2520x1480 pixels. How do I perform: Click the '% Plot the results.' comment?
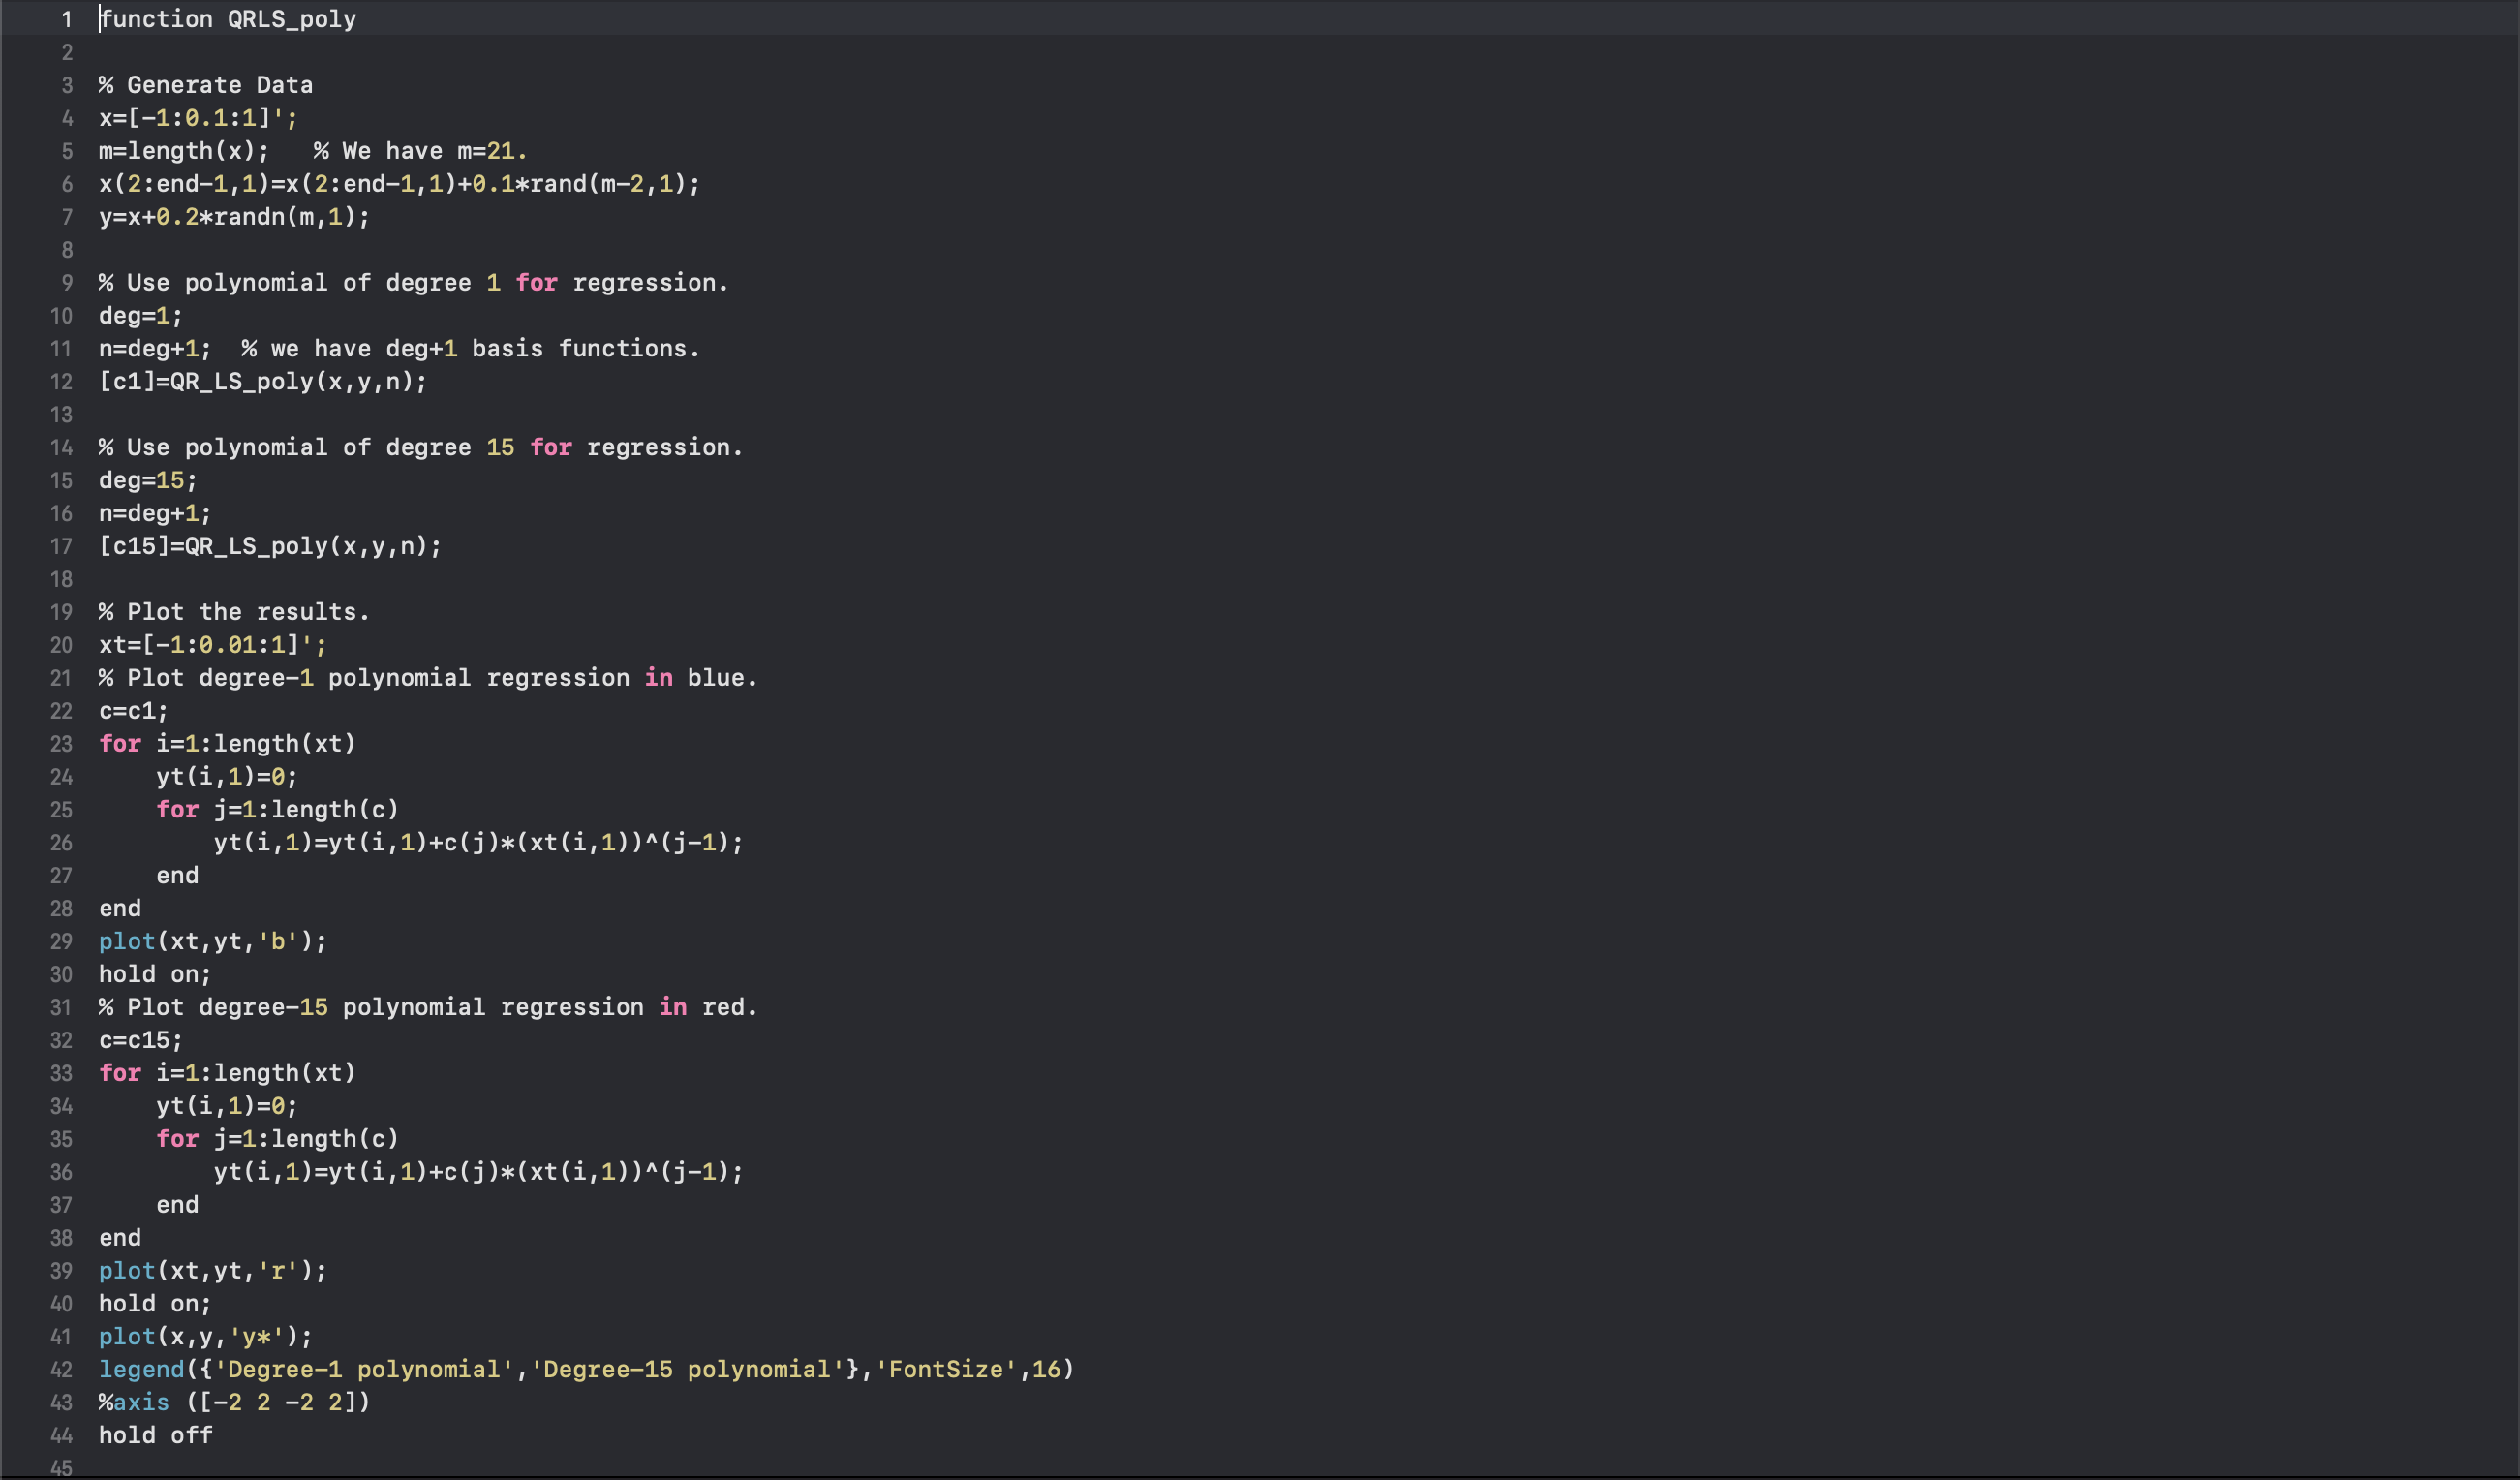click(x=234, y=613)
